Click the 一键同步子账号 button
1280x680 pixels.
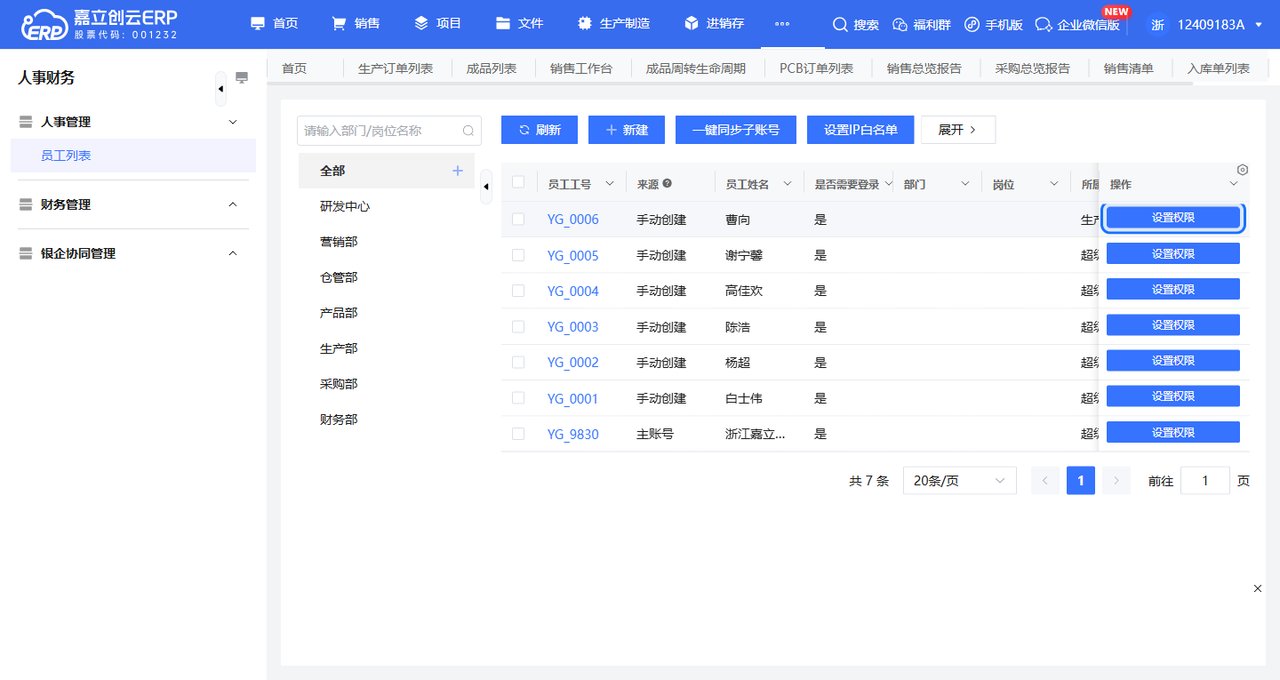coord(736,130)
